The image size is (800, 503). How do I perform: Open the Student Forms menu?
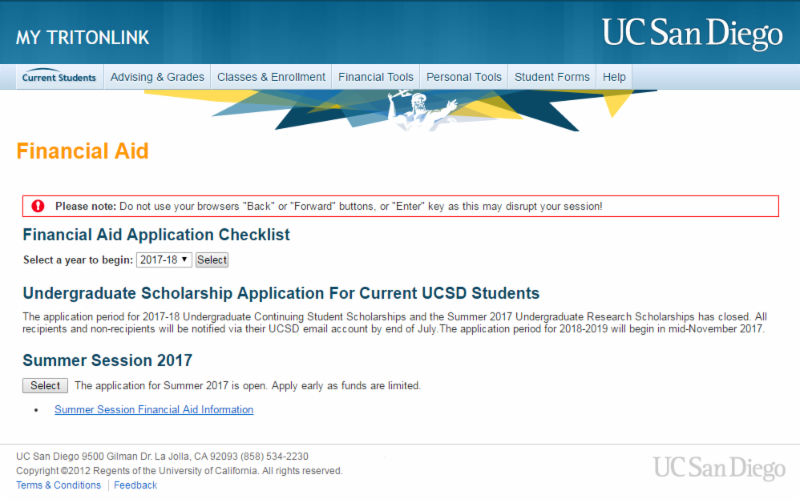pyautogui.click(x=552, y=77)
